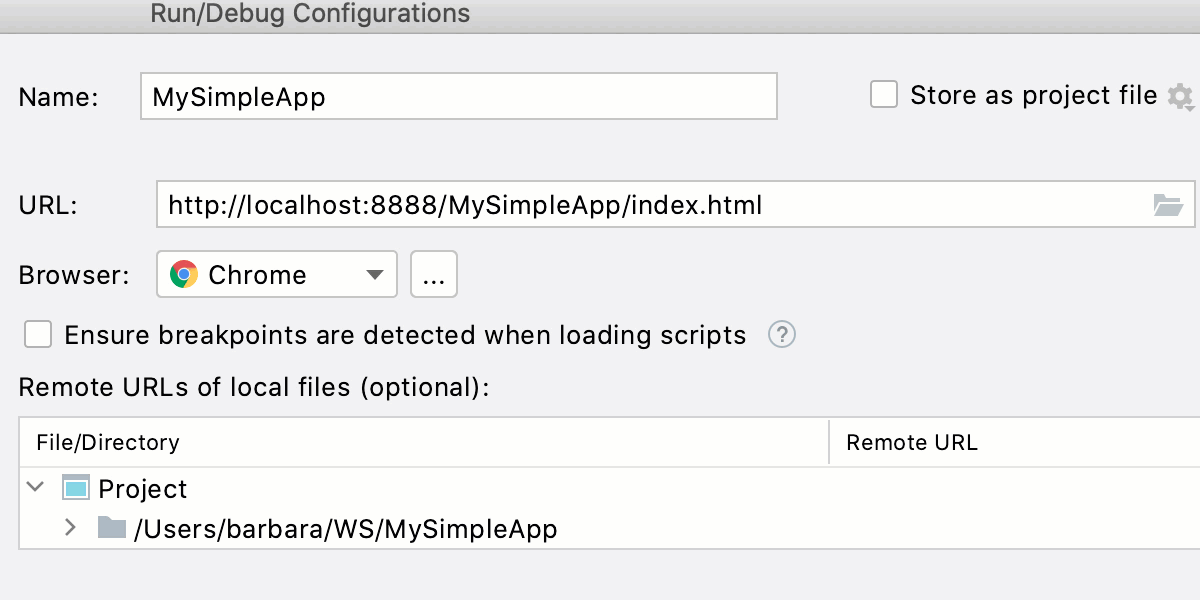1200x600 pixels.
Task: Click the ... button next to Browser
Action: tap(434, 273)
